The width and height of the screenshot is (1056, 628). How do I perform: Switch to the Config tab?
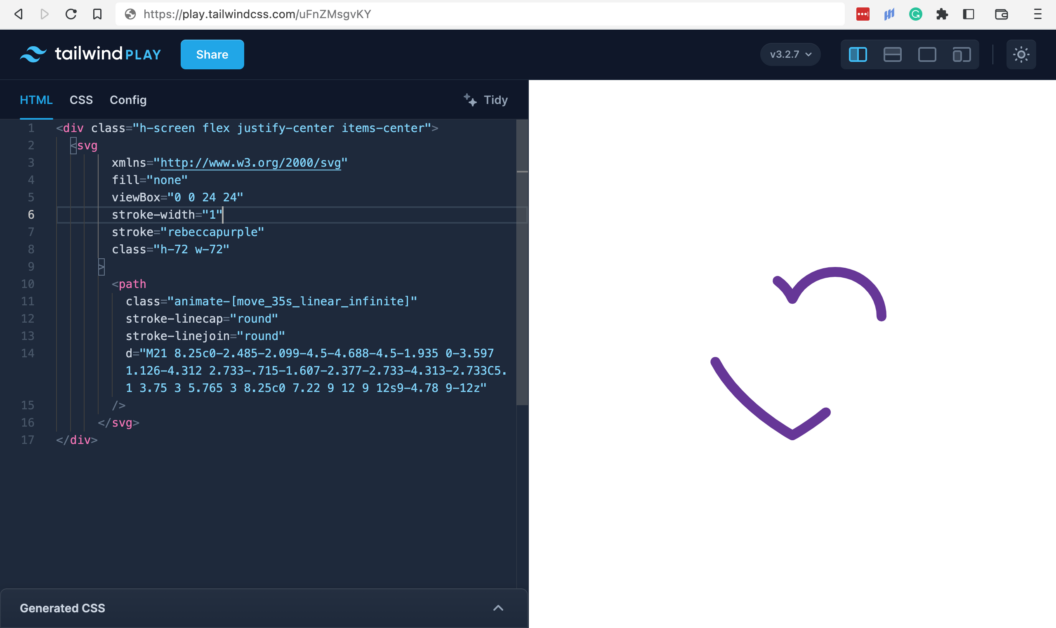coord(128,100)
